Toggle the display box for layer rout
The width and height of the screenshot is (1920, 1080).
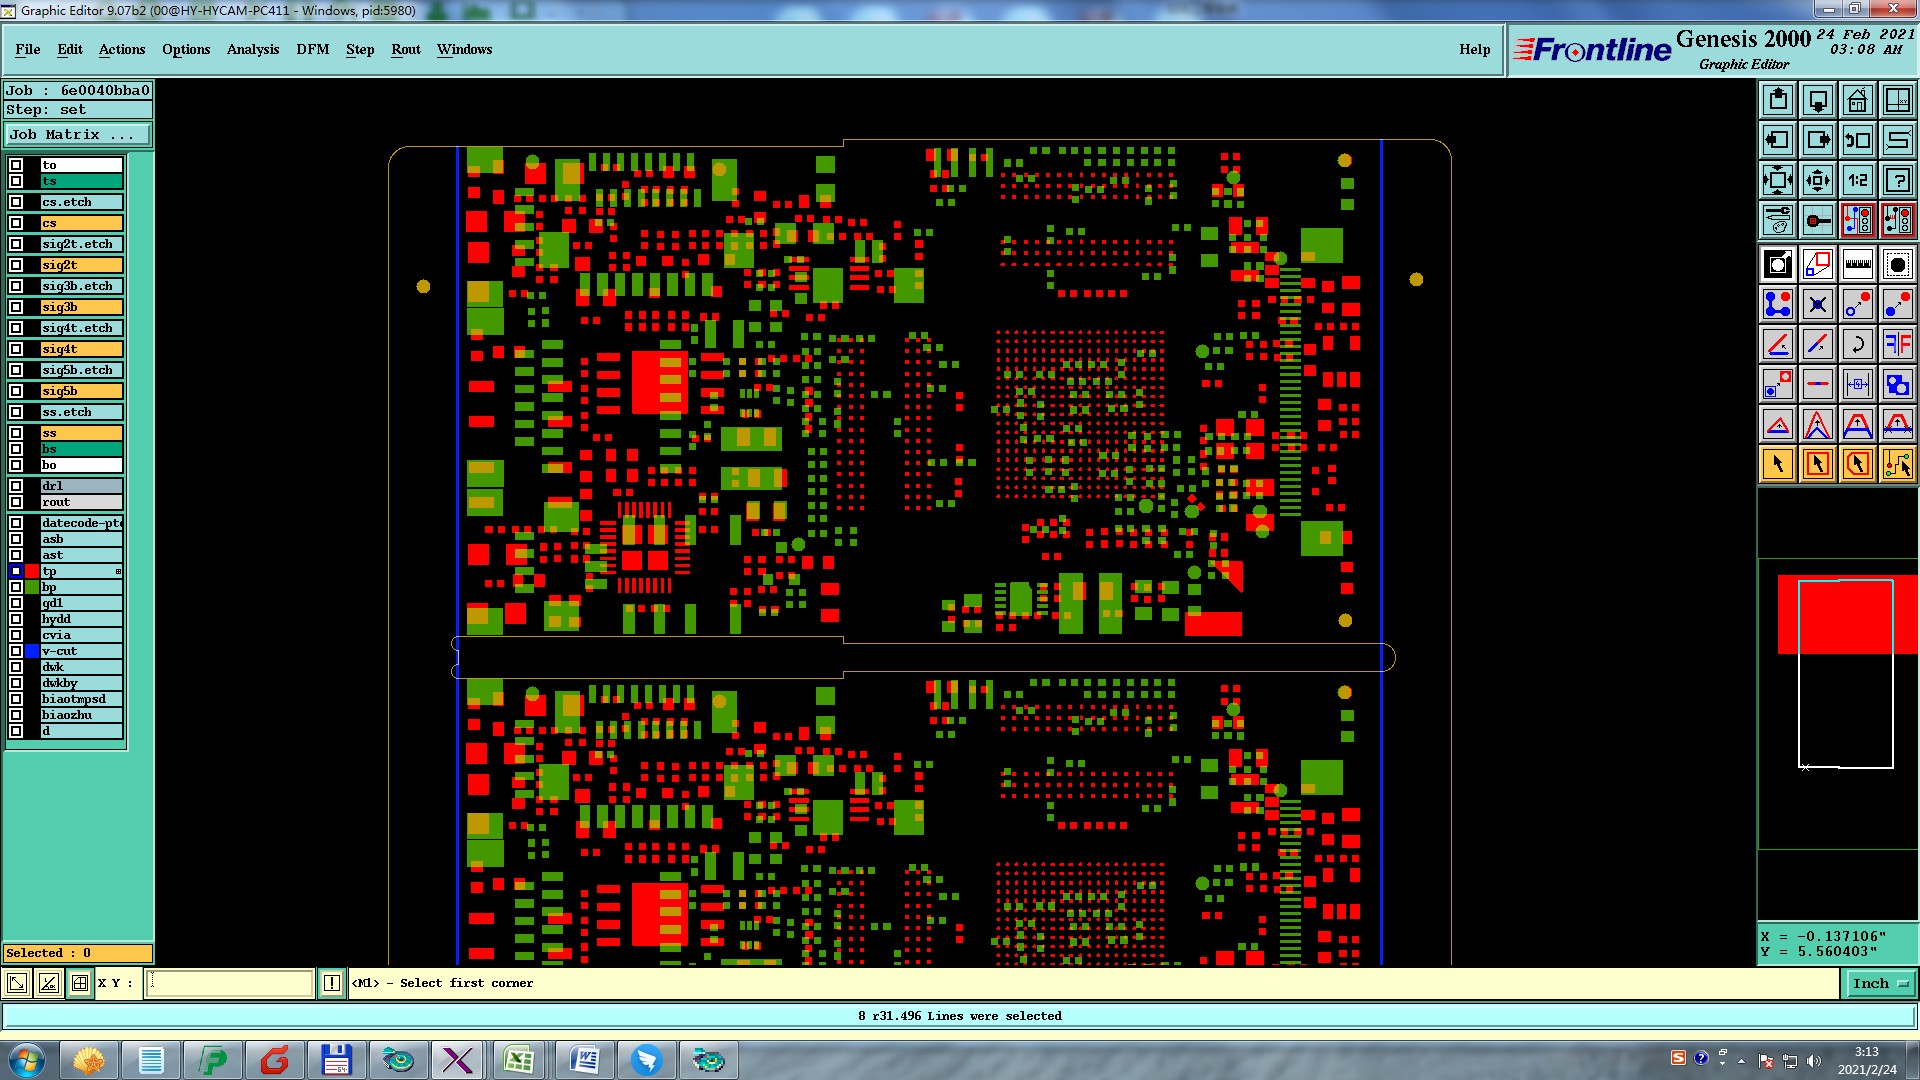pyautogui.click(x=16, y=502)
